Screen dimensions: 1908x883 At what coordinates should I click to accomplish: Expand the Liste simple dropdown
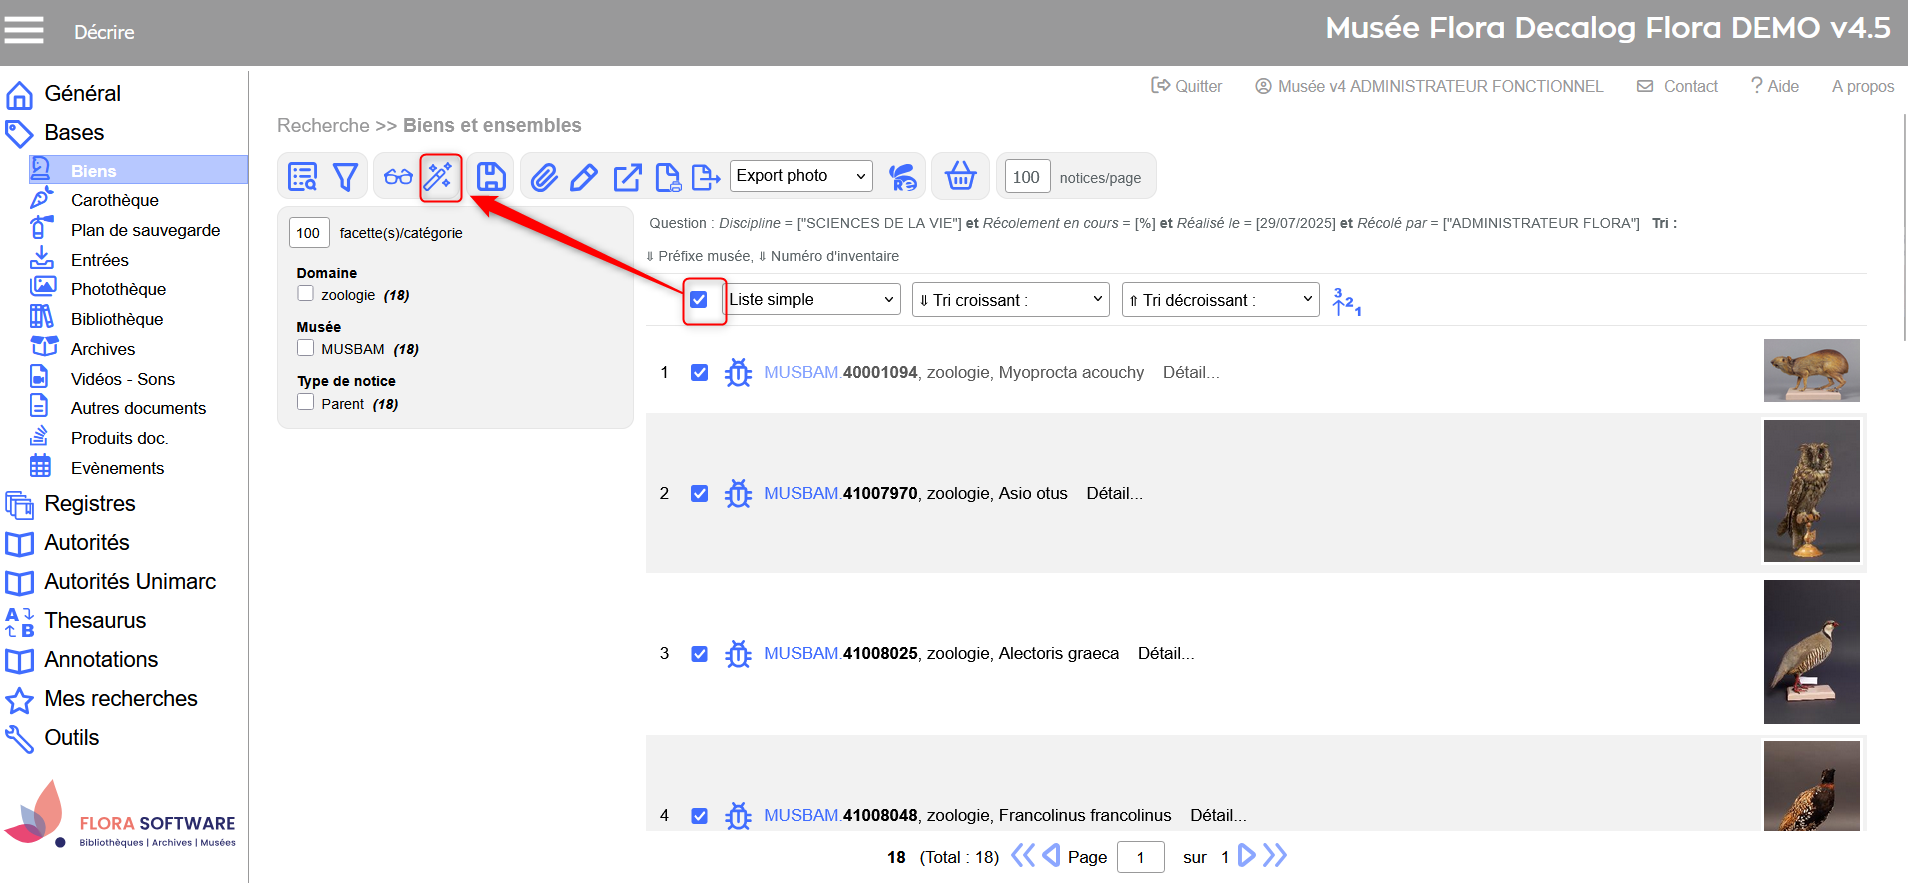[x=811, y=300]
